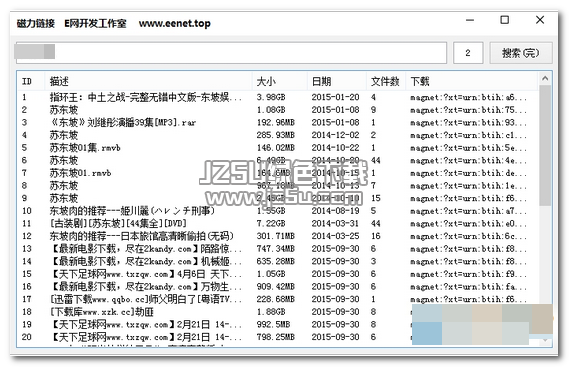Click the vertical scrollbar thumb

click(x=545, y=145)
